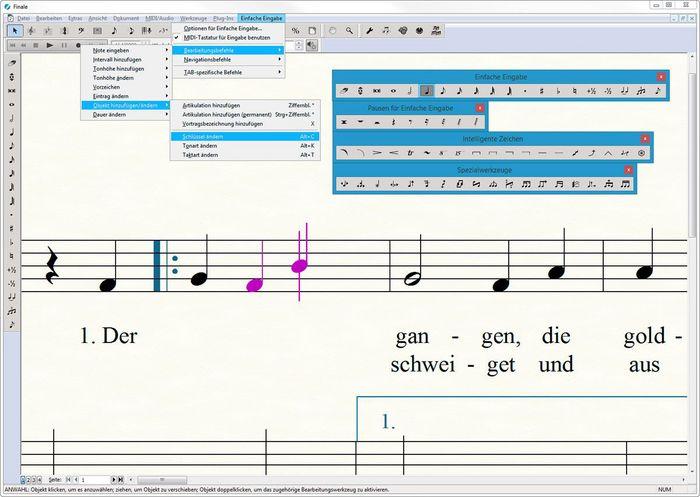The image size is (700, 497).
Task: Toggle 'MIDI-Tastatur für Eingabe benutzen' option
Action: (x=228, y=38)
